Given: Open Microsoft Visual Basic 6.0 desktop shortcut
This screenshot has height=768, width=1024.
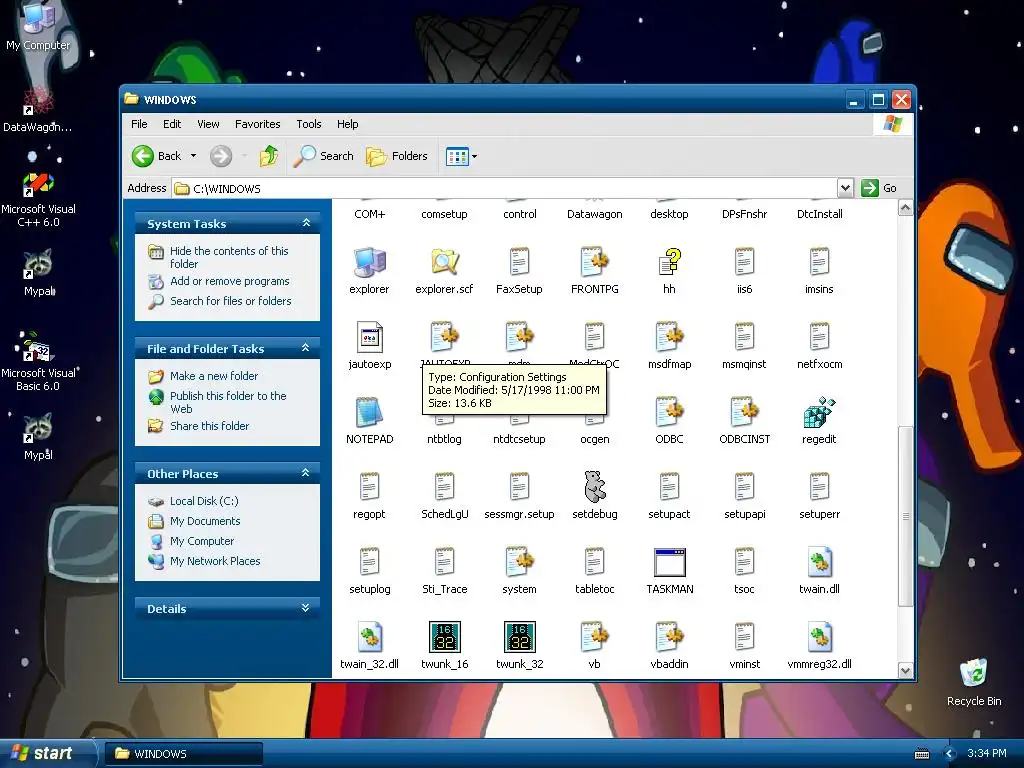Looking at the screenshot, I should (38, 362).
